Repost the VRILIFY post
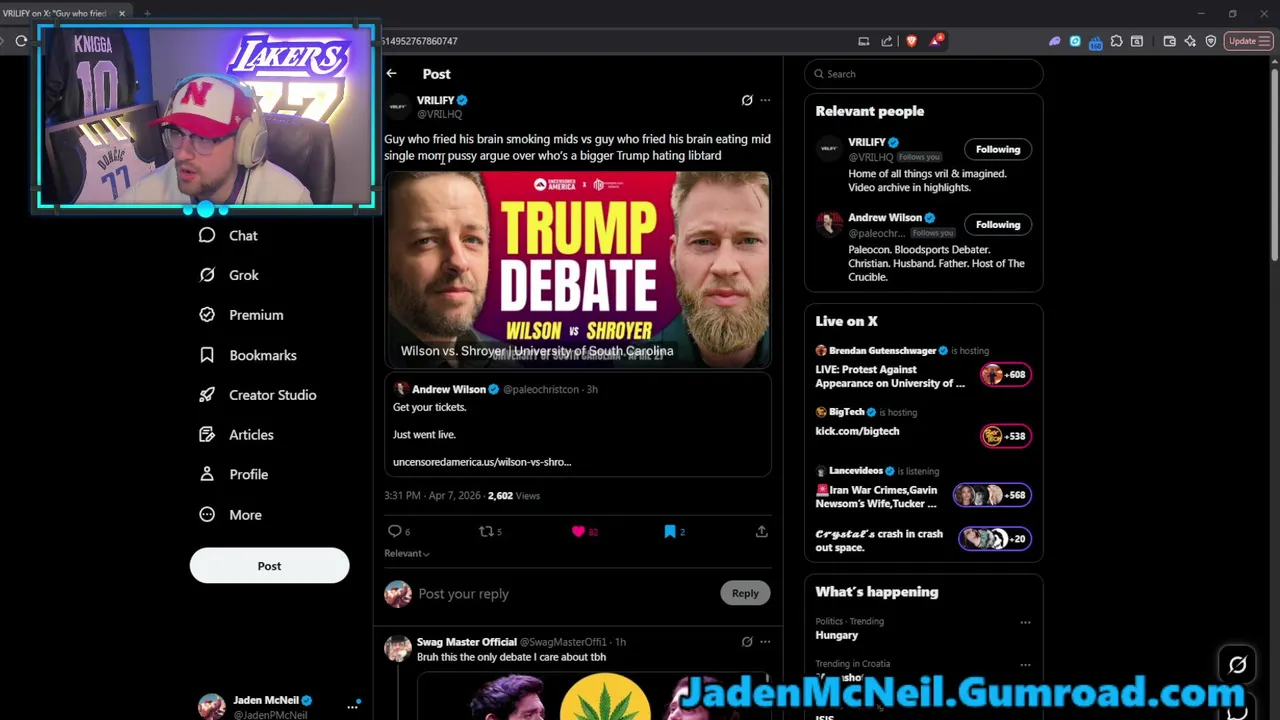Viewport: 1280px width, 720px height. [486, 531]
